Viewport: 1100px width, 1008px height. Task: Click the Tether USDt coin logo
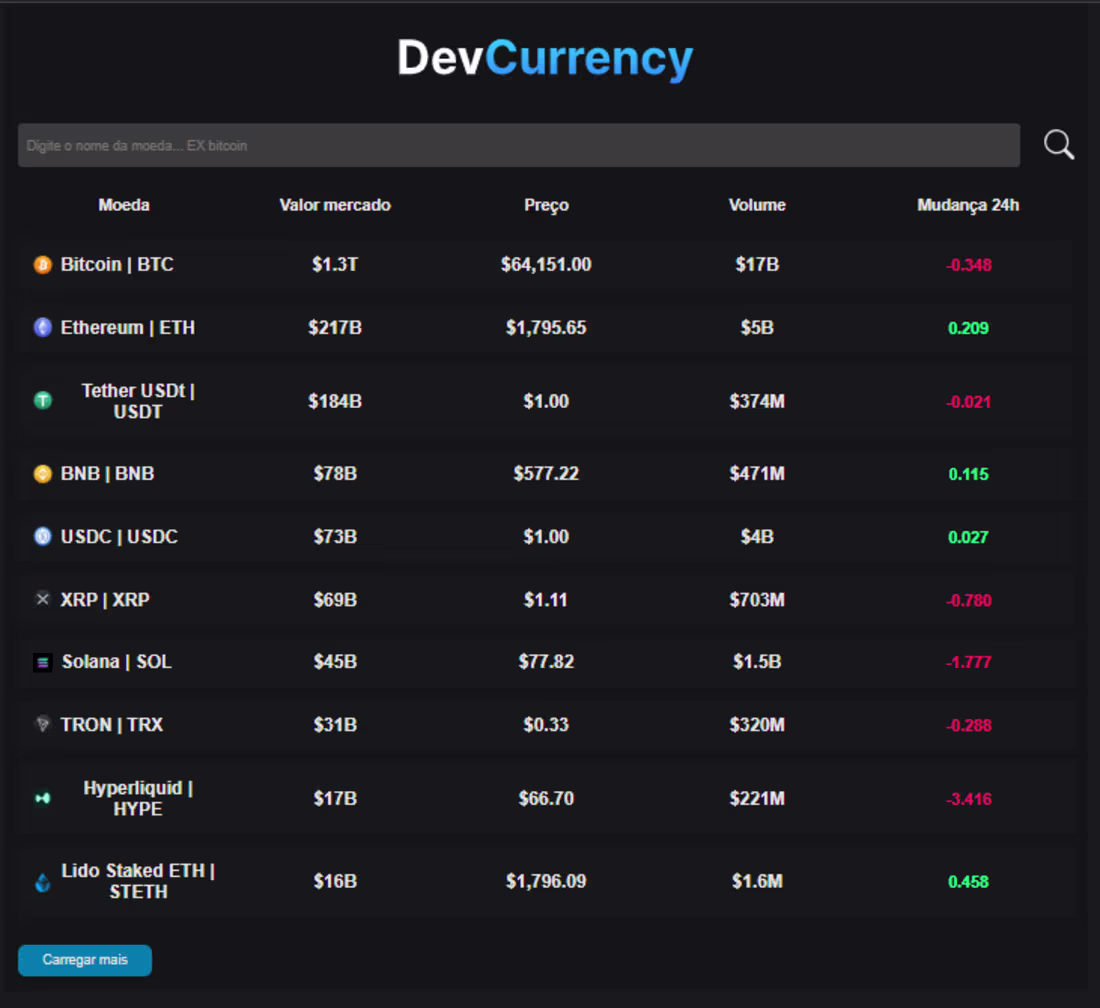43,401
